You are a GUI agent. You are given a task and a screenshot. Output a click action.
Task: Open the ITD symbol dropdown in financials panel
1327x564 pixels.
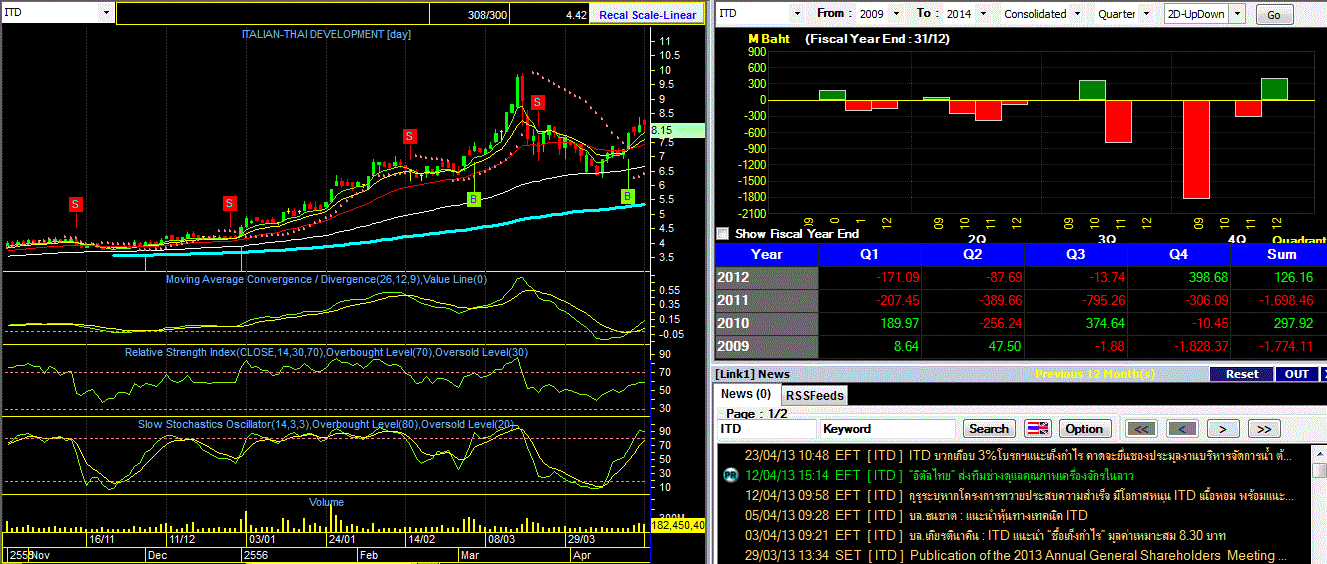[x=796, y=14]
